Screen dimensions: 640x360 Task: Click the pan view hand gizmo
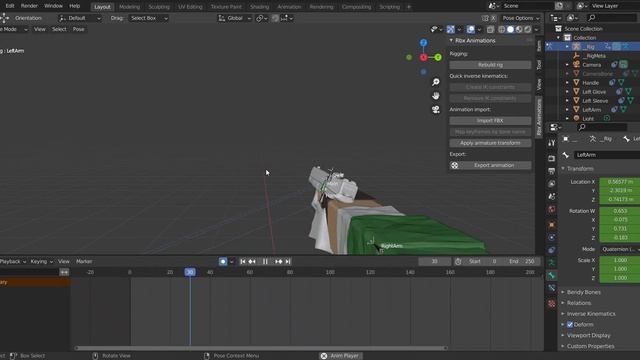[x=436, y=96]
